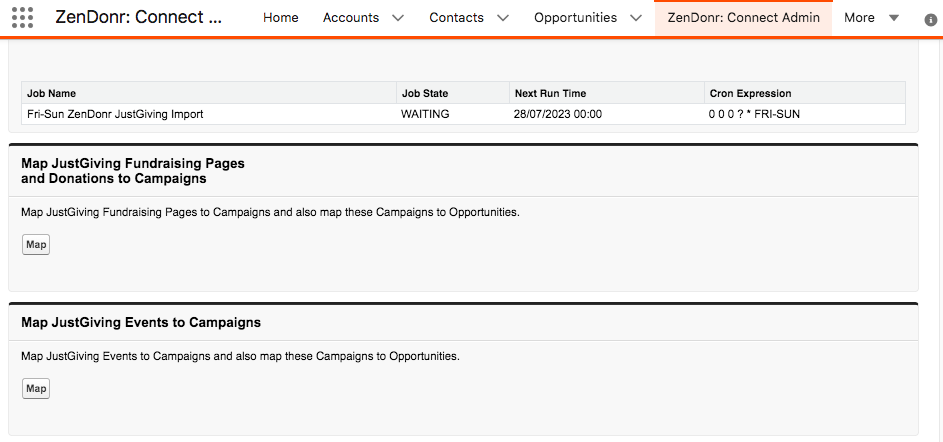Go to the Home tab

281,18
